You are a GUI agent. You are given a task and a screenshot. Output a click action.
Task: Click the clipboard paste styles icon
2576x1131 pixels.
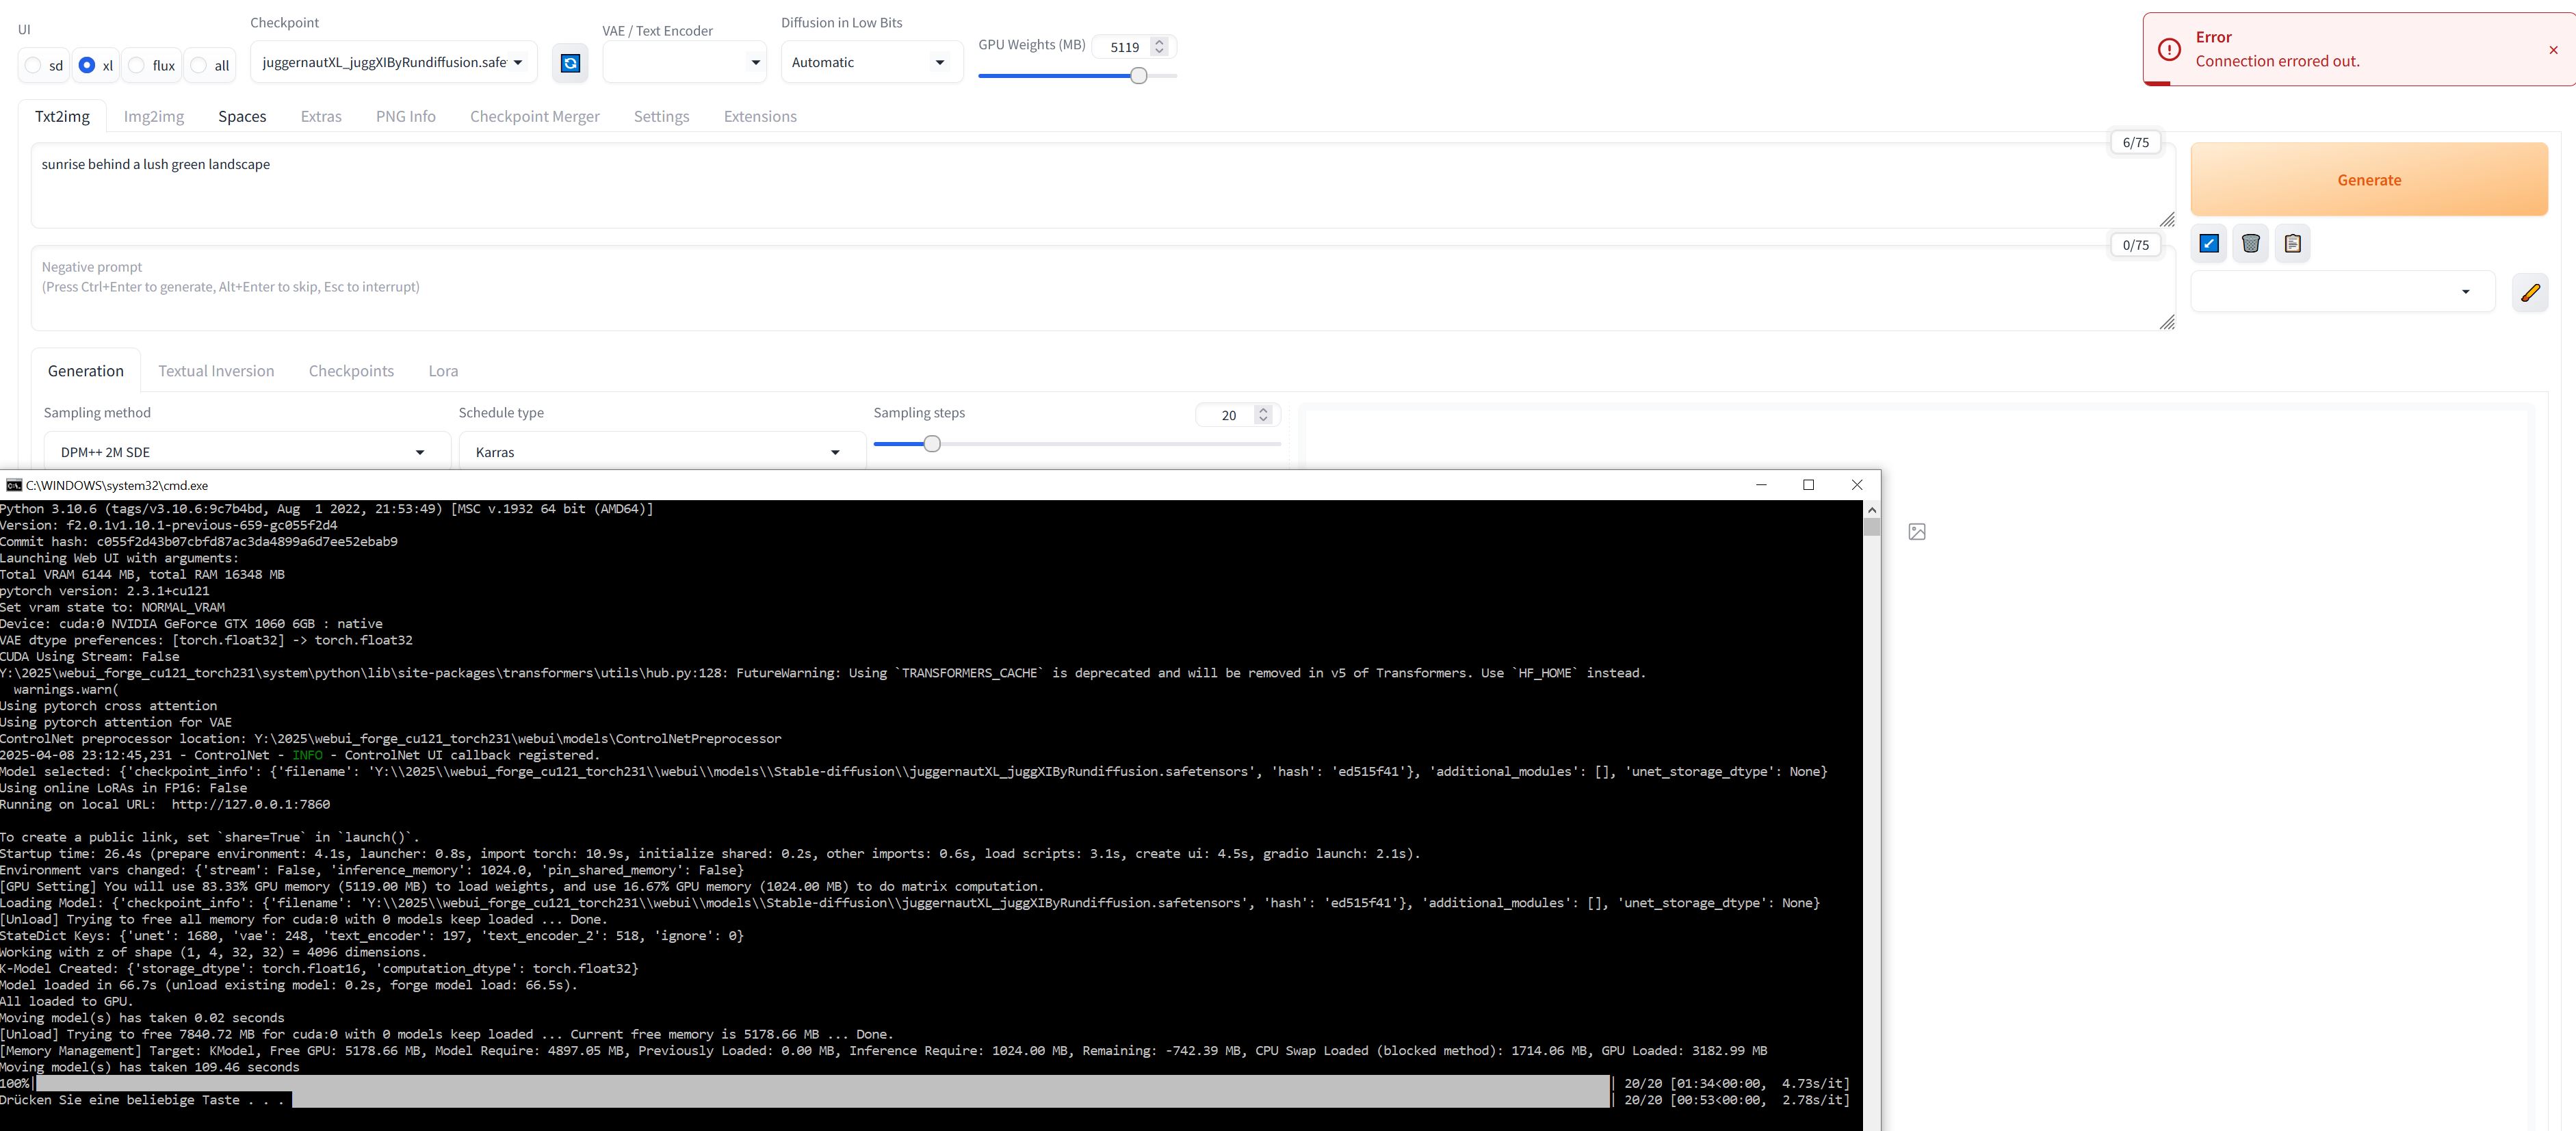[x=2292, y=243]
